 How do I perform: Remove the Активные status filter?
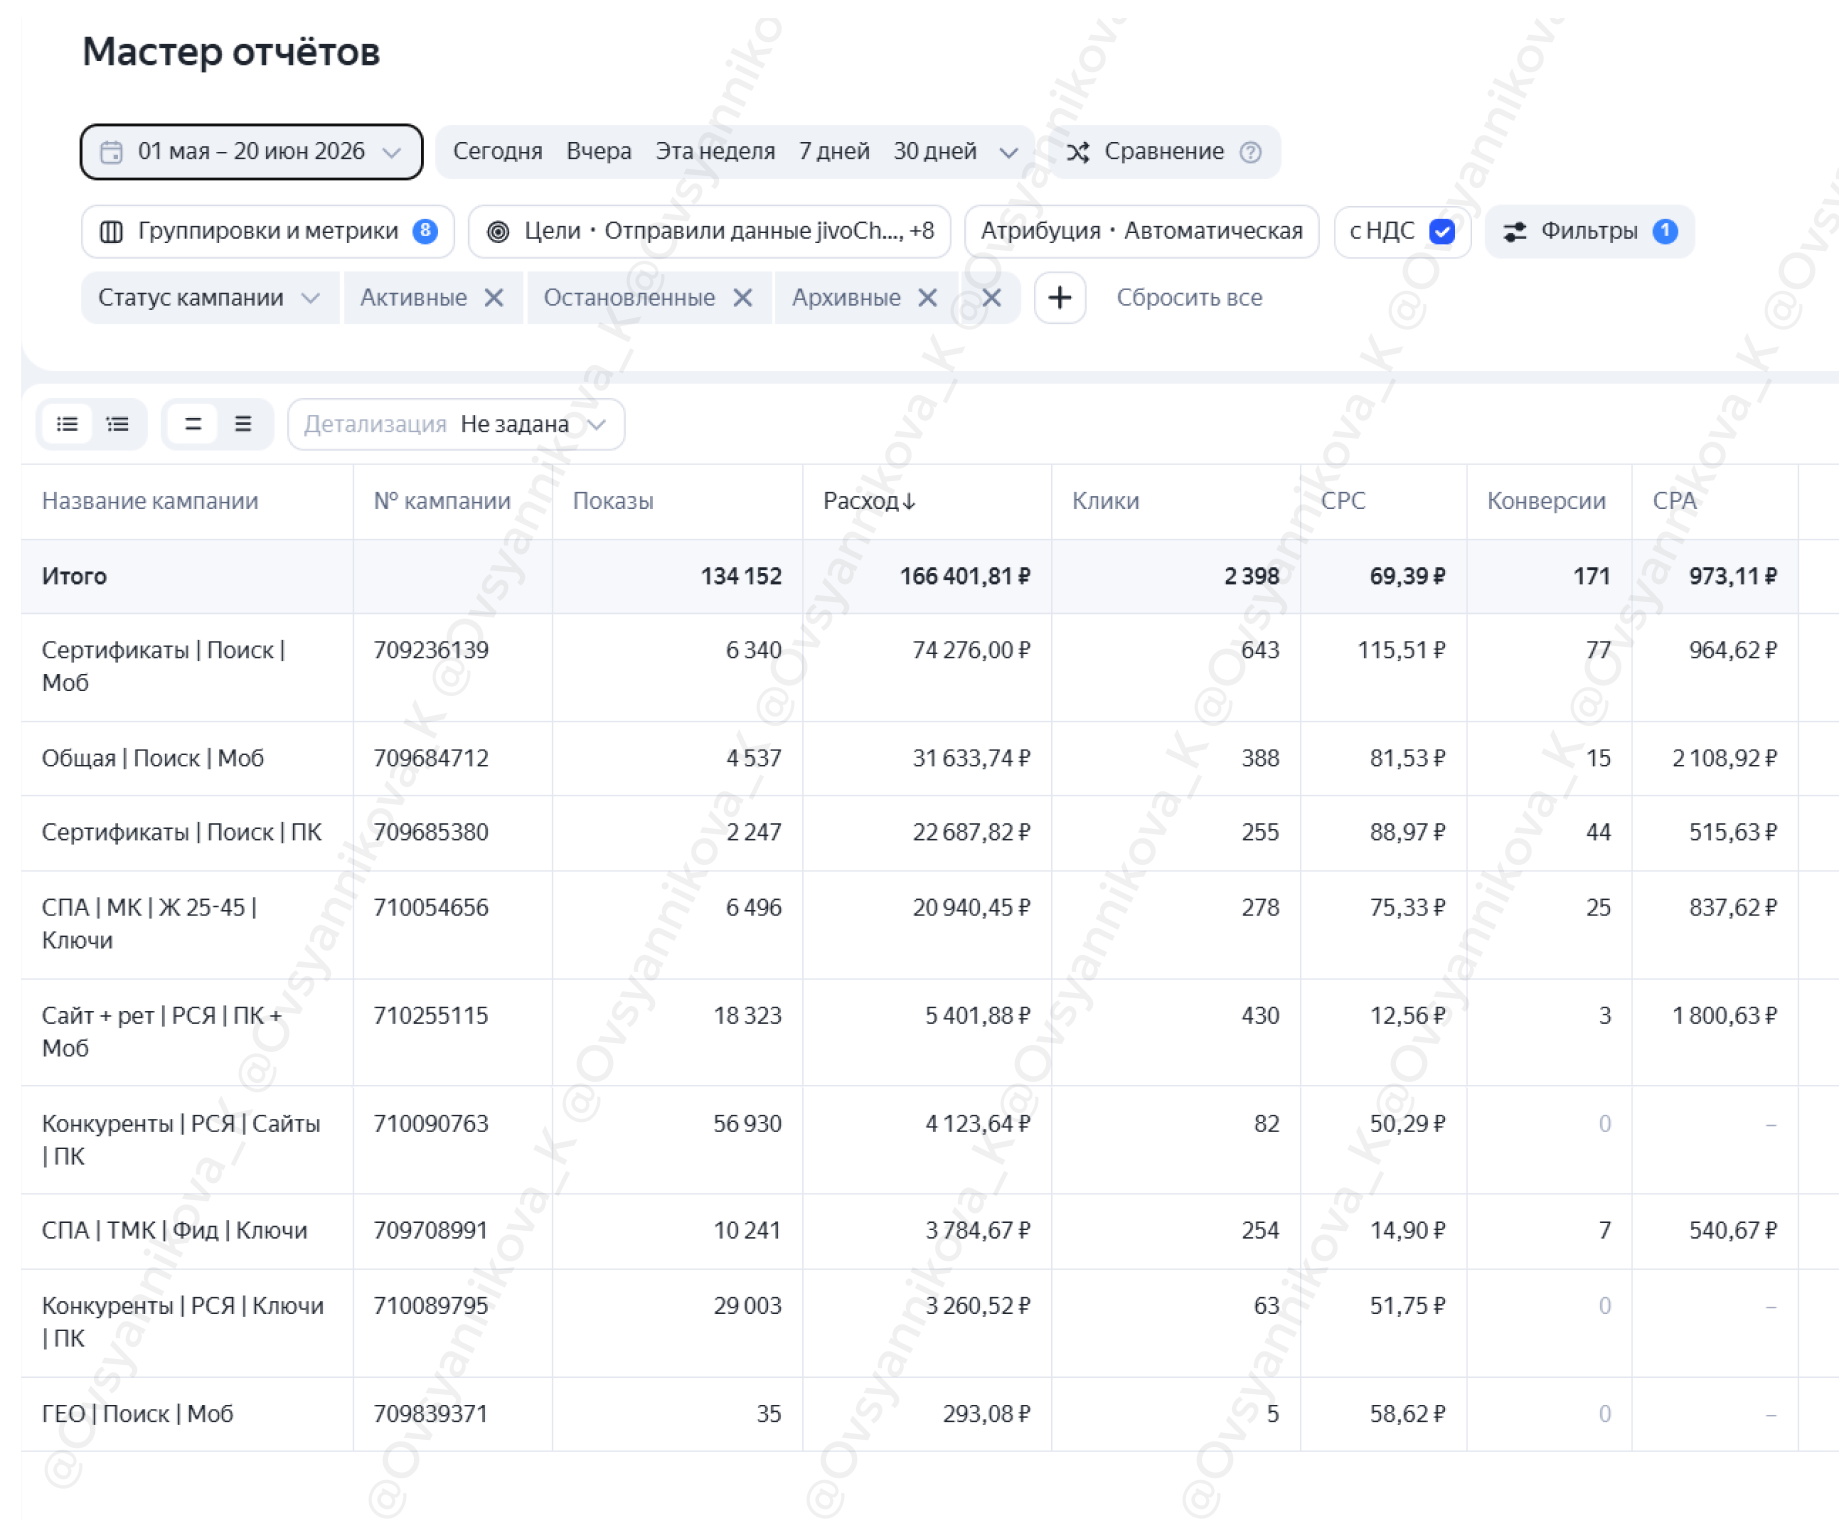tap(494, 298)
